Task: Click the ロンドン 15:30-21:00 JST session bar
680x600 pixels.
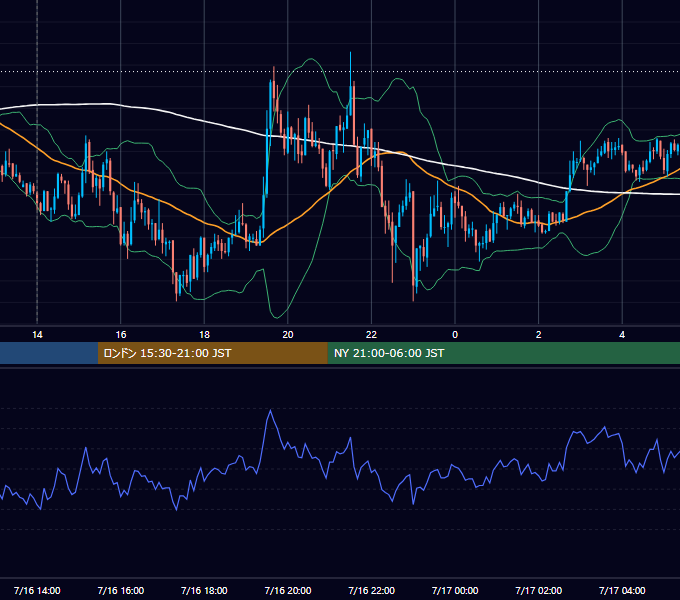Action: point(212,353)
